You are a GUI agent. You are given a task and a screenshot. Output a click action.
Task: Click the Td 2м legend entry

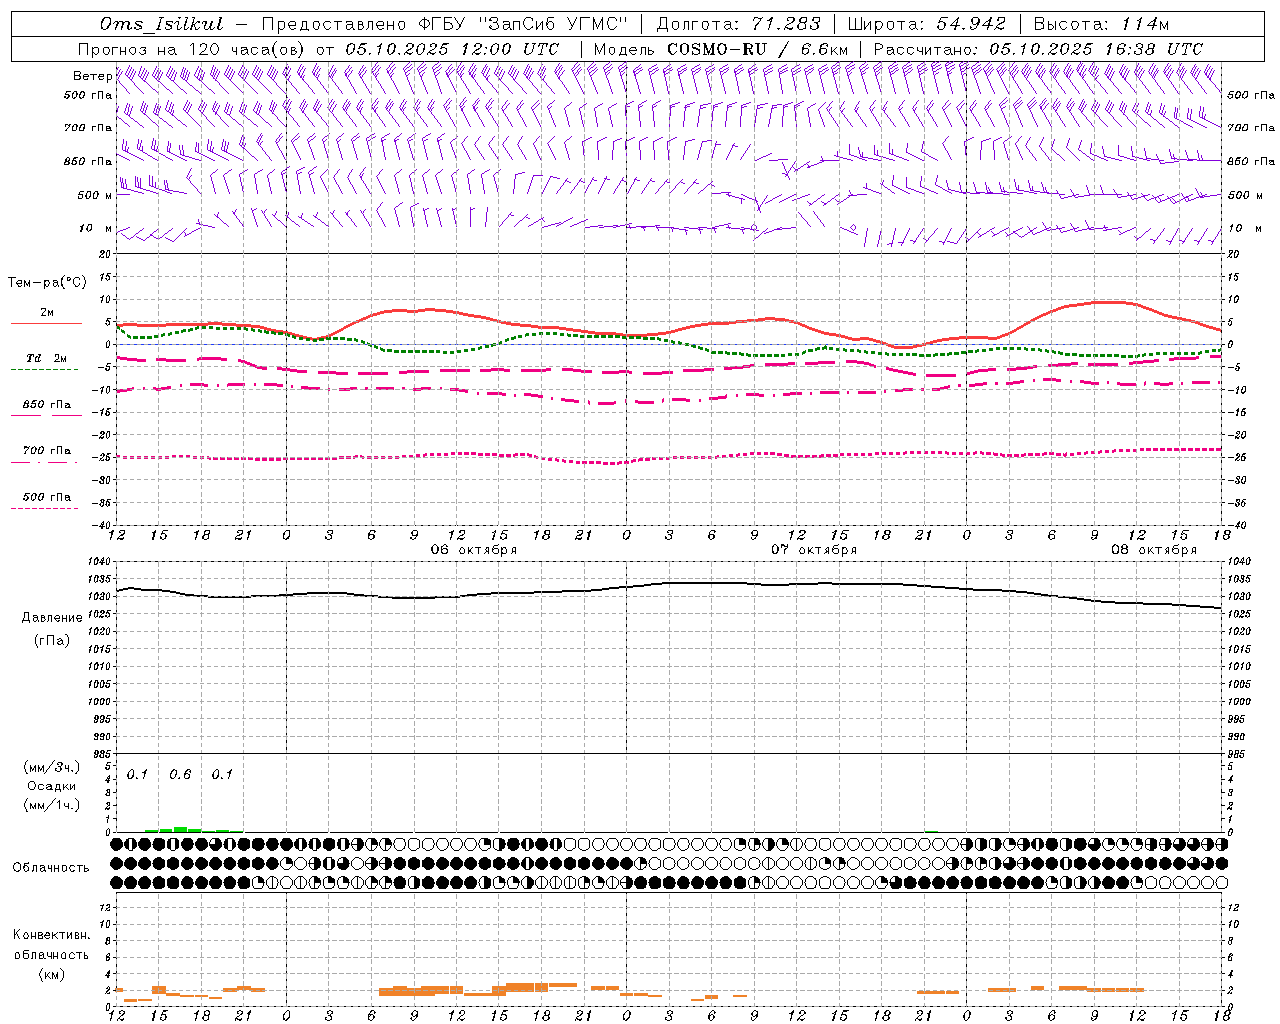click(x=46, y=358)
